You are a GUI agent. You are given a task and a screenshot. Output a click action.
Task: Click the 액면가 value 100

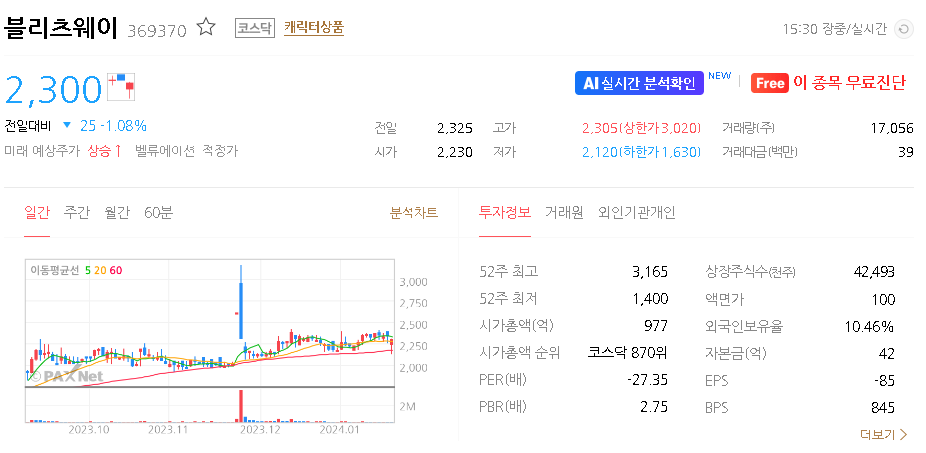pyautogui.click(x=883, y=299)
